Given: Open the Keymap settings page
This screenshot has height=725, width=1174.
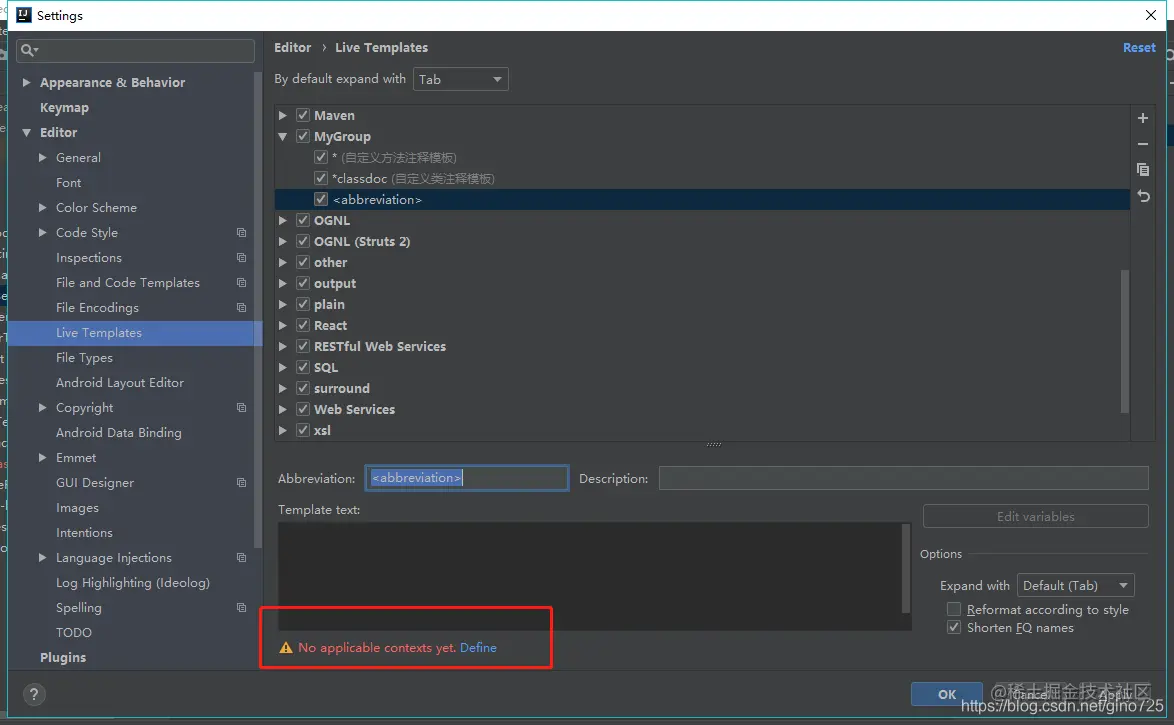Looking at the screenshot, I should (x=64, y=108).
